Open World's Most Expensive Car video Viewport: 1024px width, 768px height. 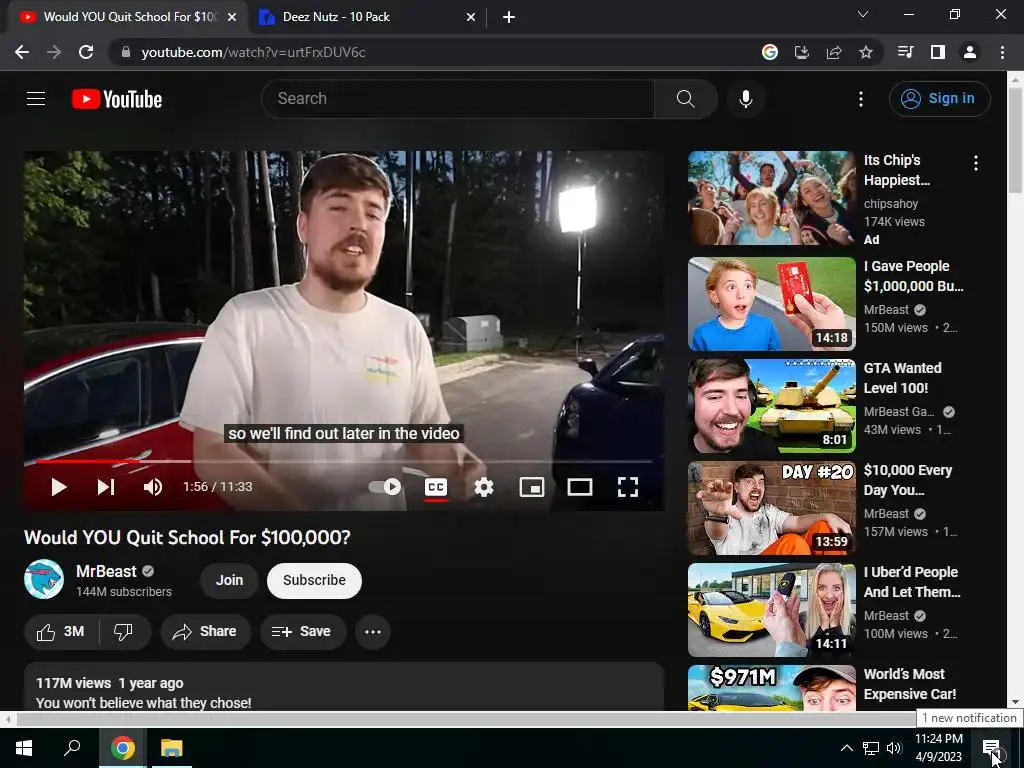click(771, 688)
